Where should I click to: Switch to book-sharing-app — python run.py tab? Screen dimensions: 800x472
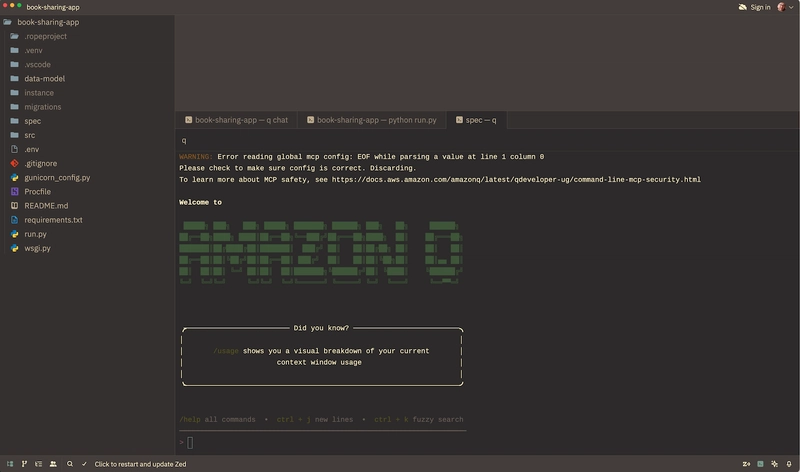tap(371, 120)
